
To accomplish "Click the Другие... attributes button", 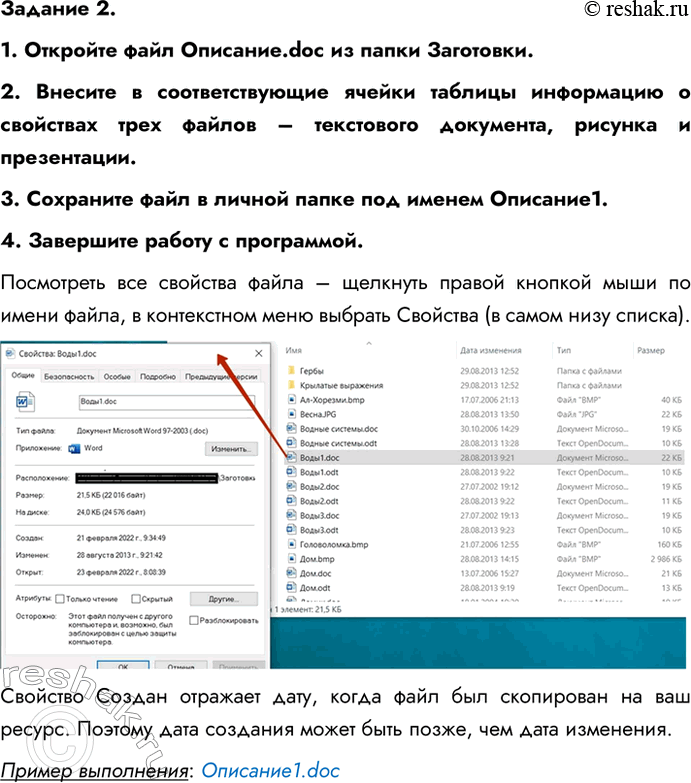I will pos(221,598).
